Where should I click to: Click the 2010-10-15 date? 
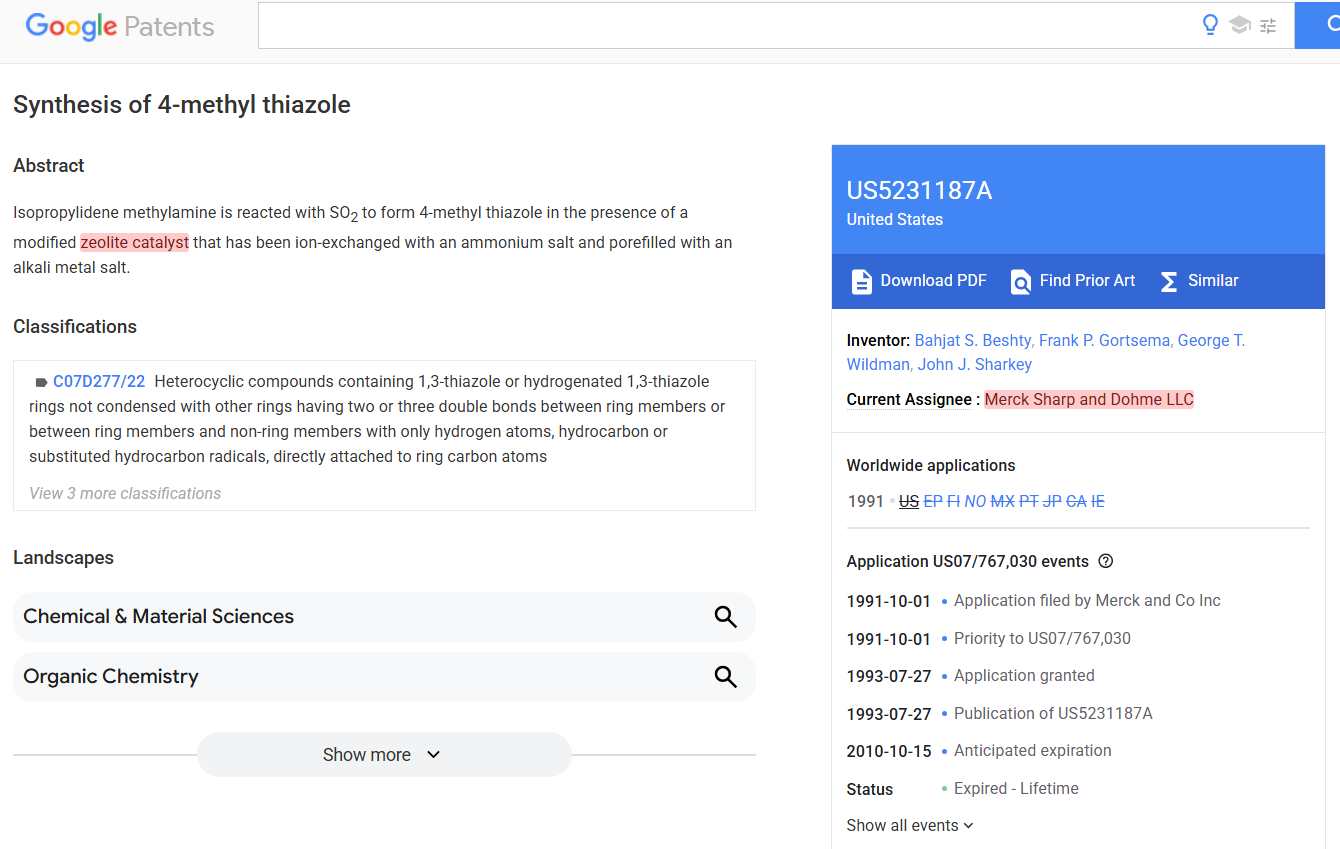(x=889, y=752)
